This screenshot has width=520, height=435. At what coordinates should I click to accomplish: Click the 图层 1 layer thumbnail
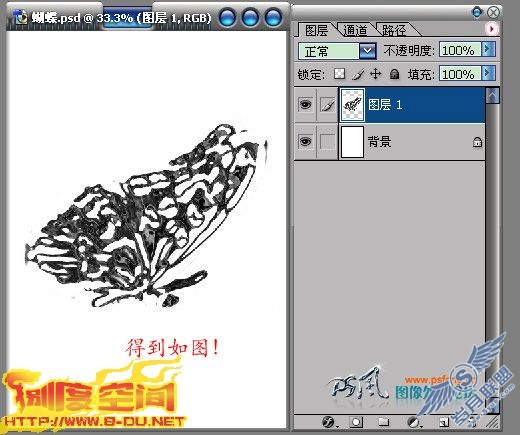352,105
